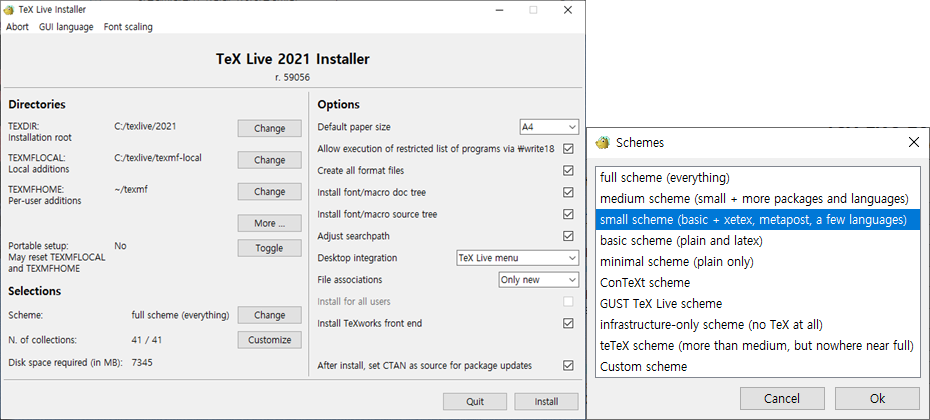Click the Schemes dialog title bar icon
930x420 pixels.
click(603, 142)
